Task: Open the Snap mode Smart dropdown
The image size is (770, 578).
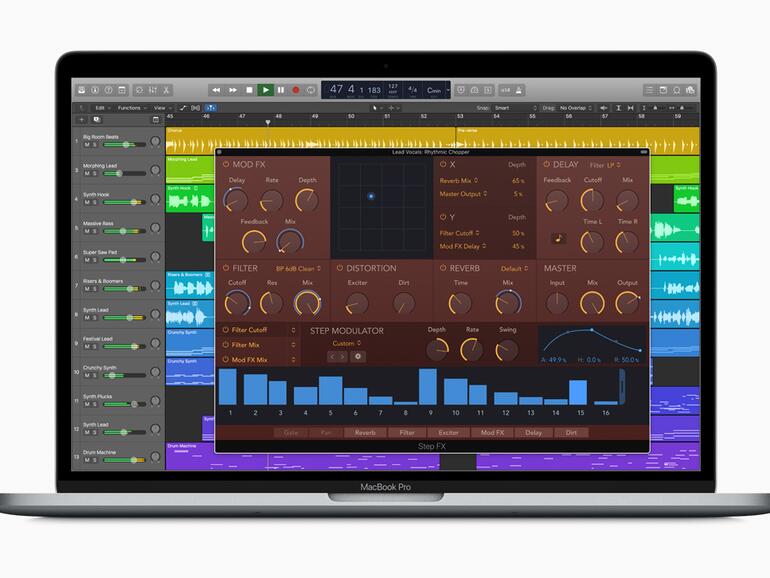Action: [516, 108]
